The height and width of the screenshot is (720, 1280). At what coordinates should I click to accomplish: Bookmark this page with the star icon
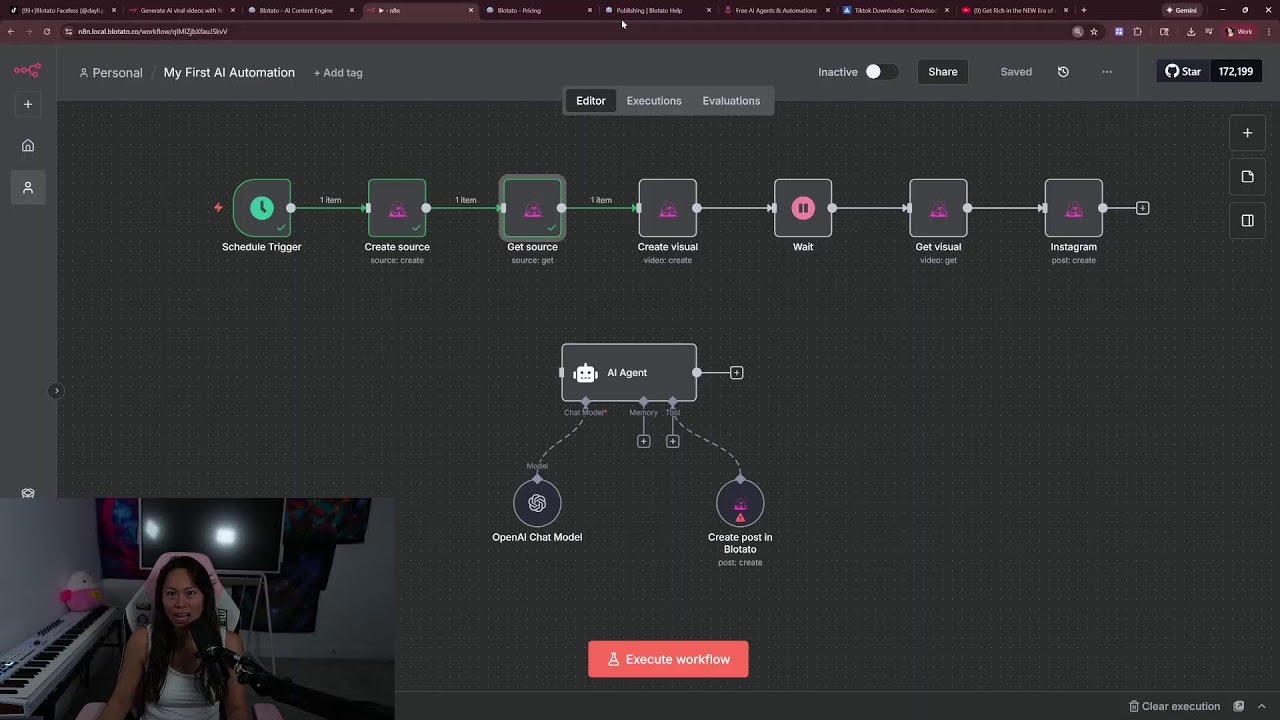click(1094, 31)
